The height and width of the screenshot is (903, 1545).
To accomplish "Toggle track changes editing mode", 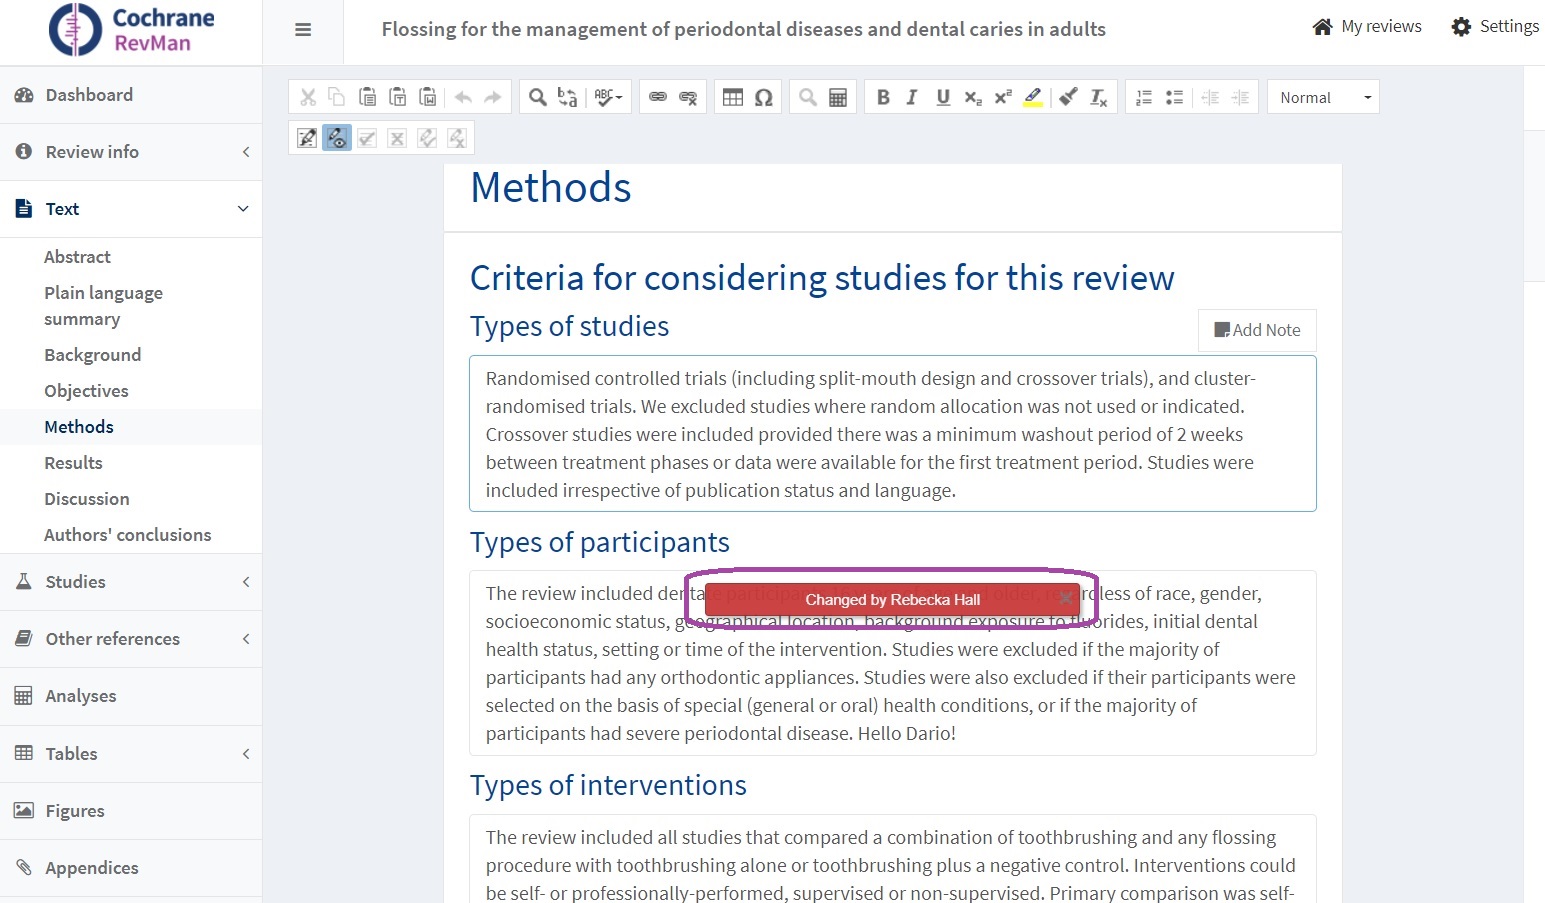I will (307, 138).
